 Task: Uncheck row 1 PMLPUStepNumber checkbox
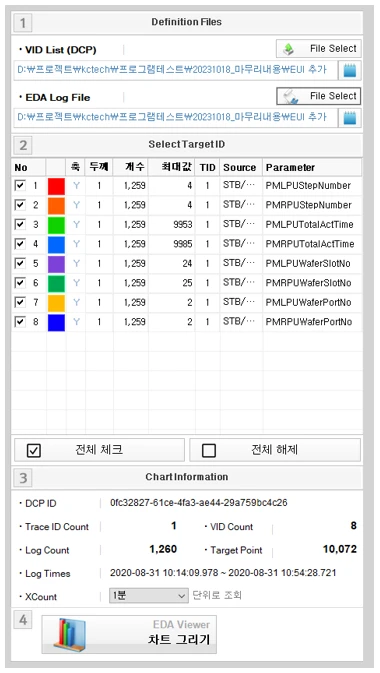coord(20,185)
